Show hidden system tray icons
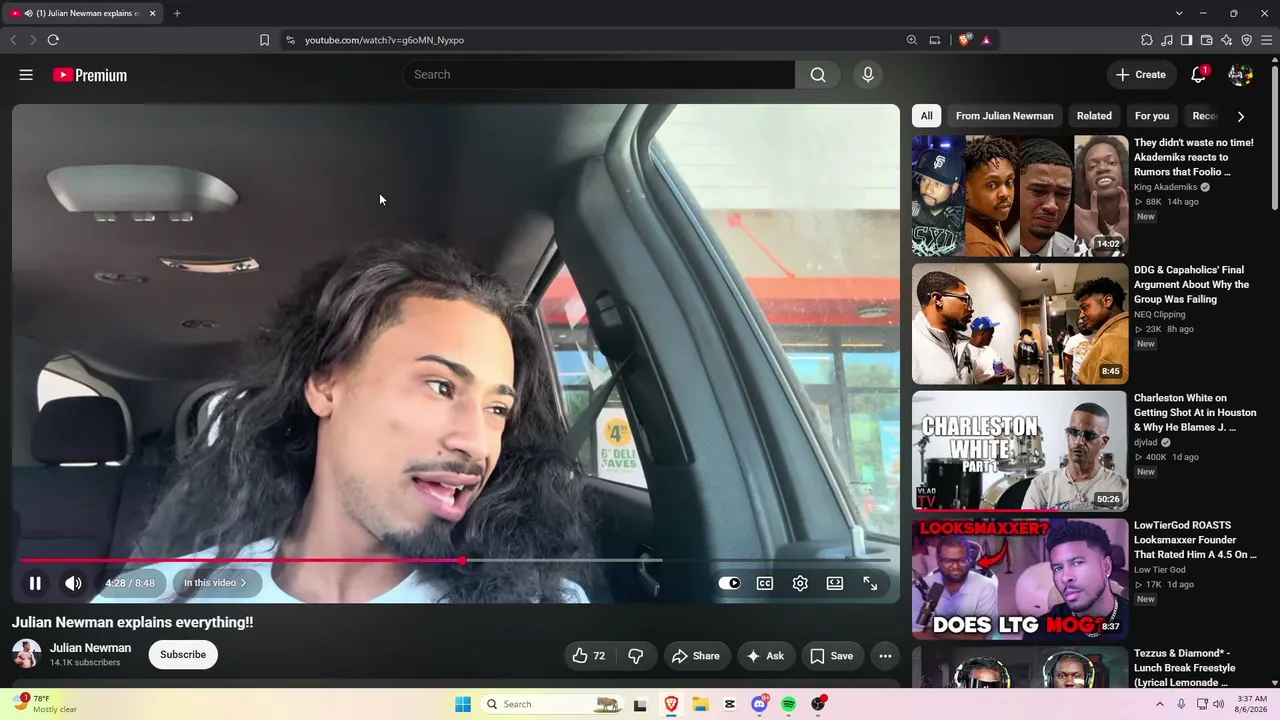 (1160, 704)
